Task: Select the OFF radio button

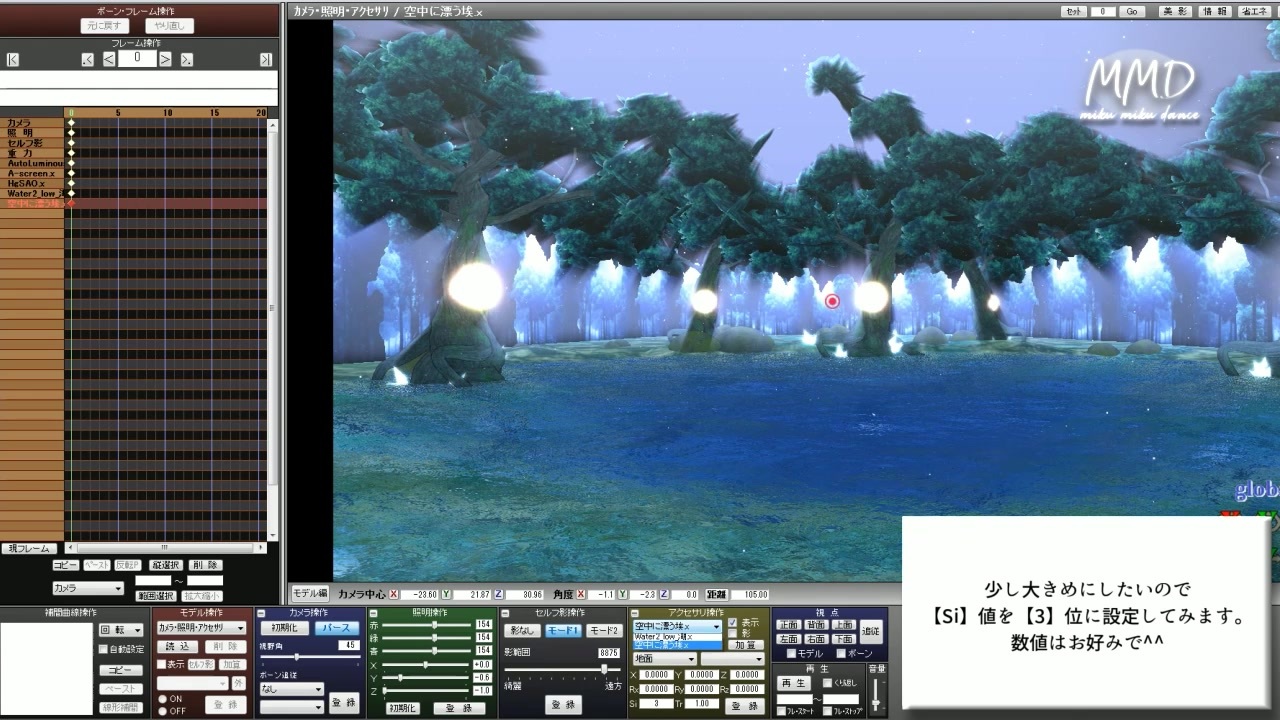Action: click(x=162, y=711)
